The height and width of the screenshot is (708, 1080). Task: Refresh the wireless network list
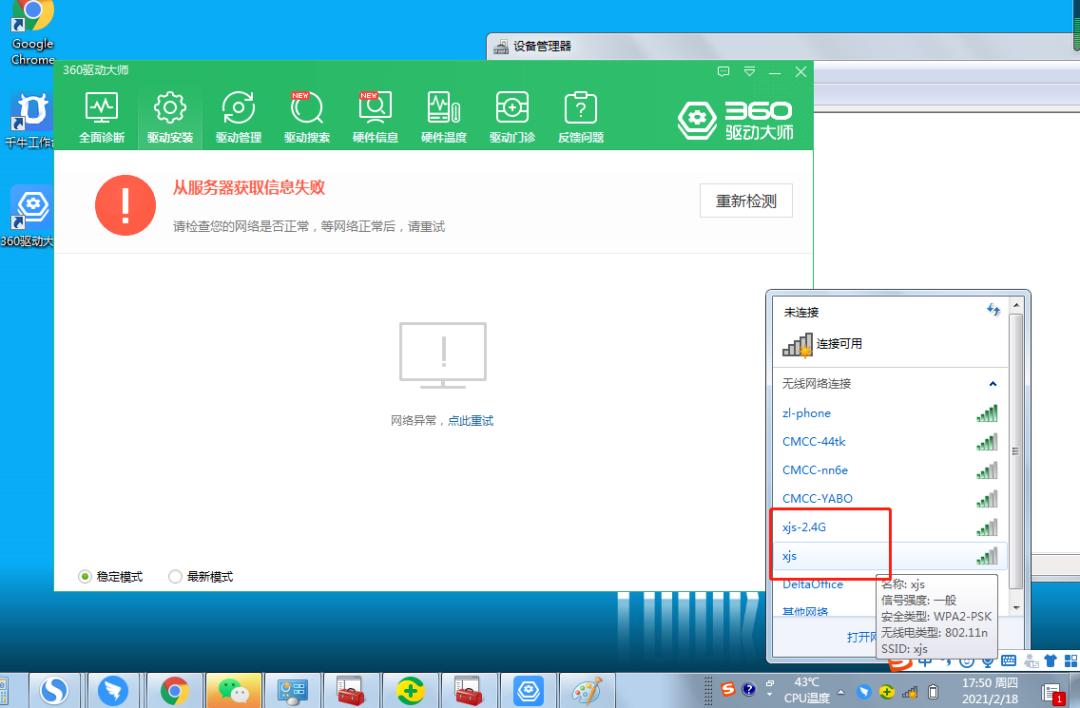click(x=992, y=310)
